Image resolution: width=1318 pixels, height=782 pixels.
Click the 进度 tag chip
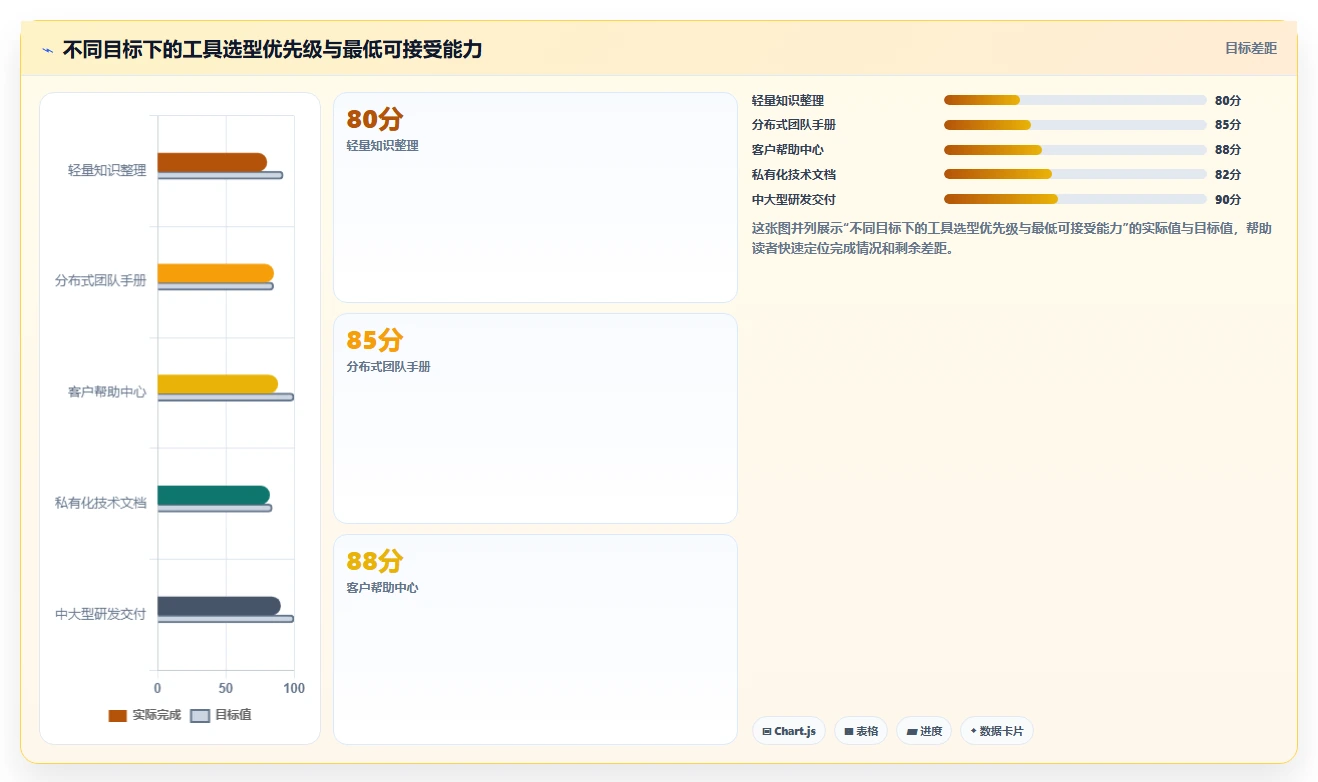[x=924, y=731]
